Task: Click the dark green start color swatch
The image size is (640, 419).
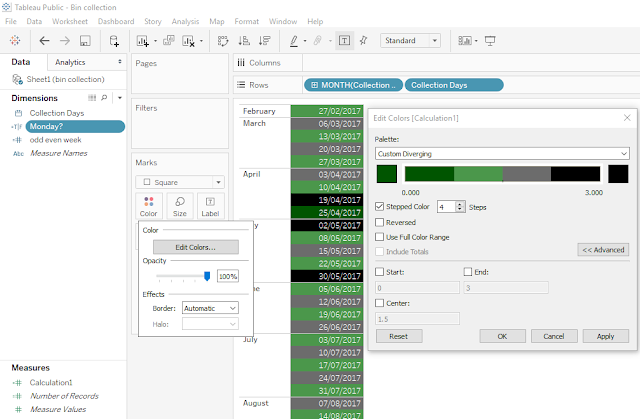Action: [x=387, y=174]
